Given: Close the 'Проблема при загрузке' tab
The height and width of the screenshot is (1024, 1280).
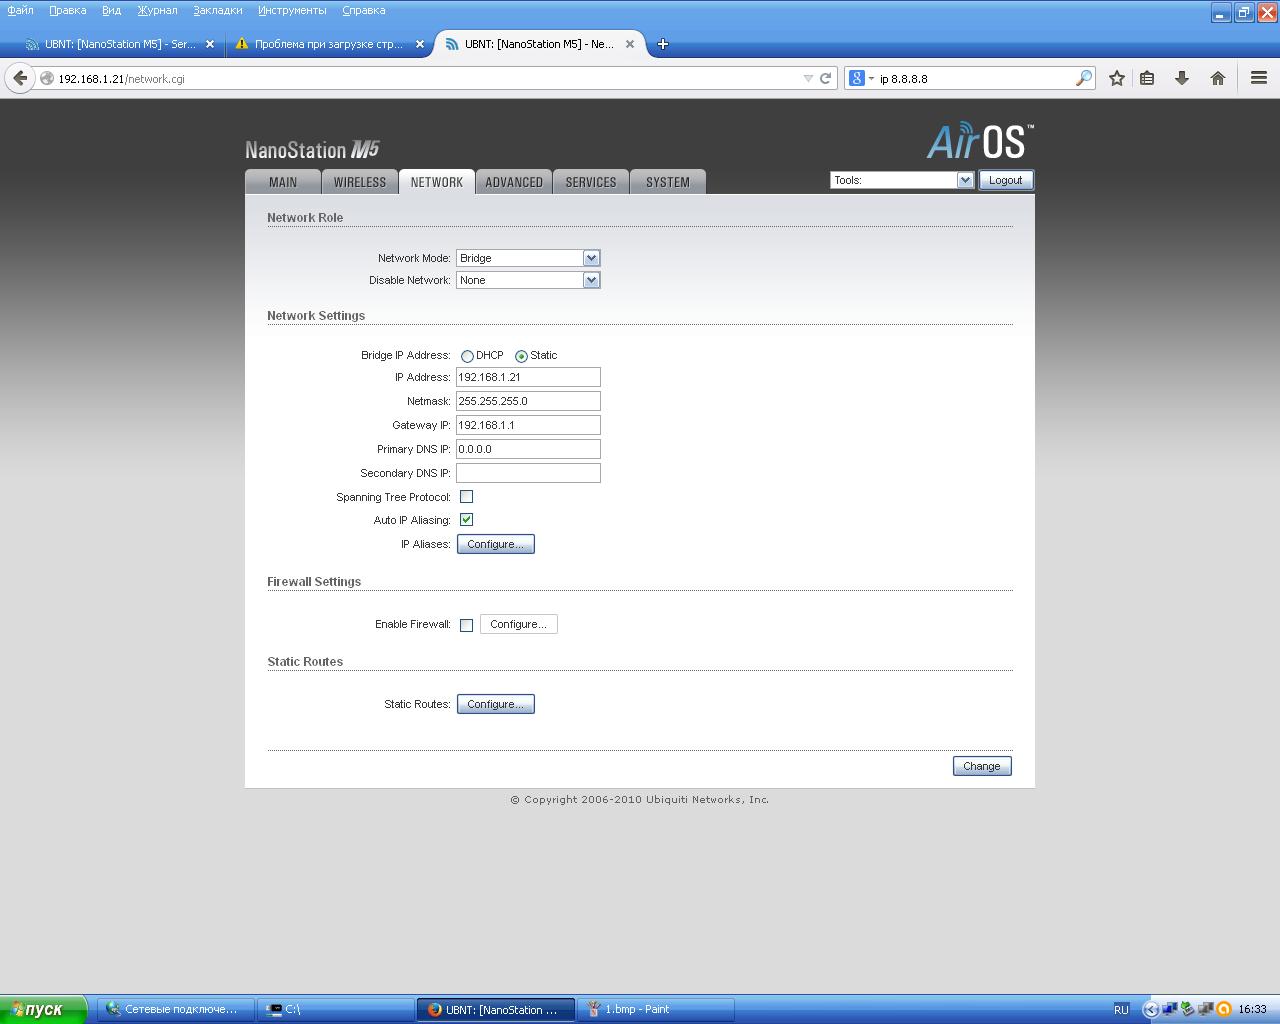Looking at the screenshot, I should point(420,44).
